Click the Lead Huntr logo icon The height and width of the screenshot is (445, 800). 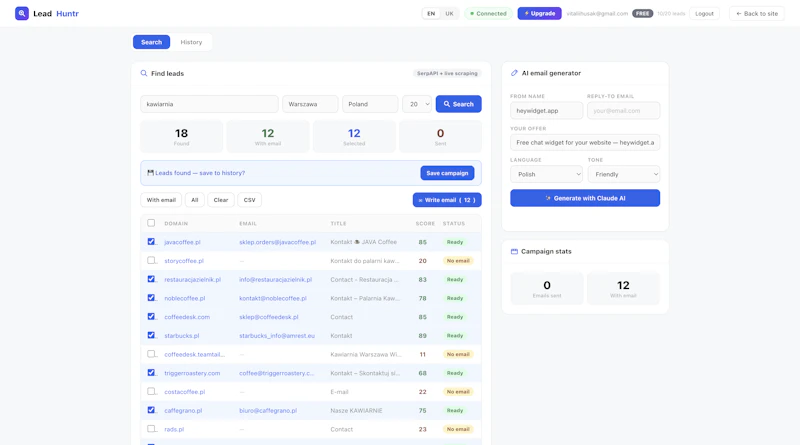pos(21,13)
